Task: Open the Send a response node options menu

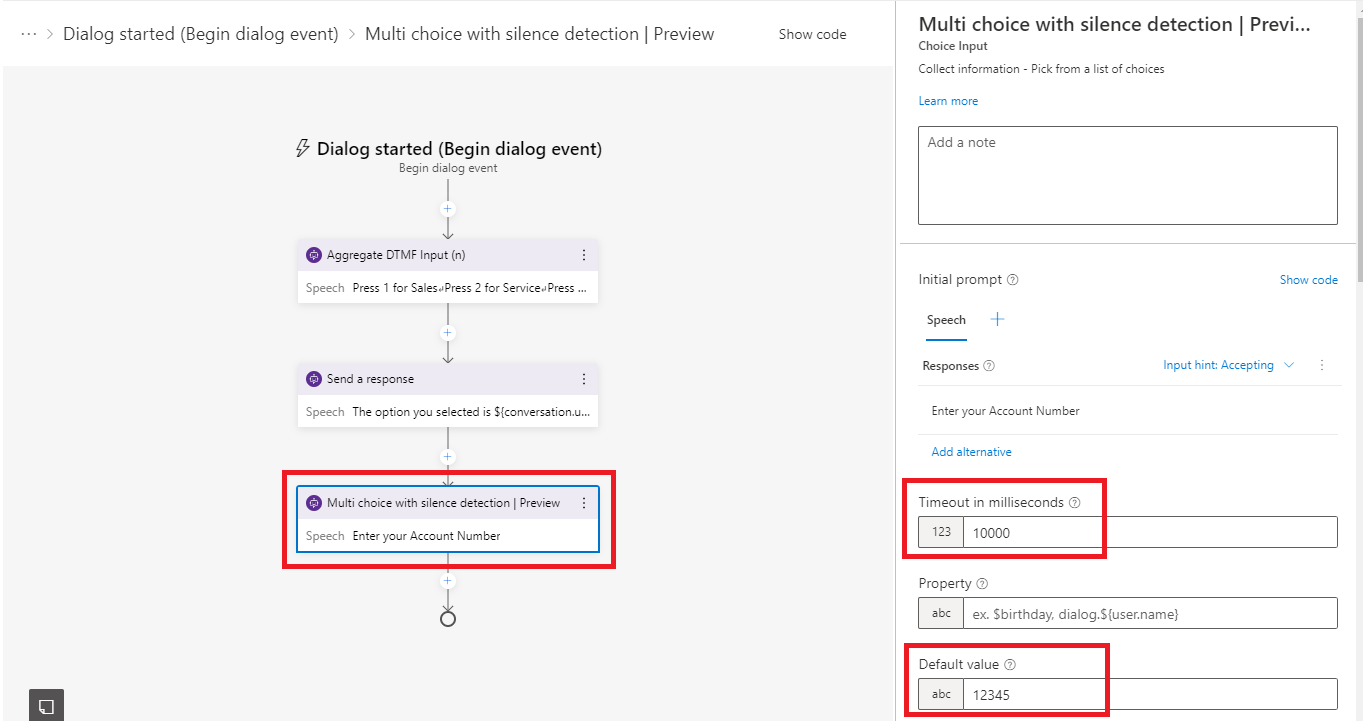Action: pyautogui.click(x=584, y=379)
